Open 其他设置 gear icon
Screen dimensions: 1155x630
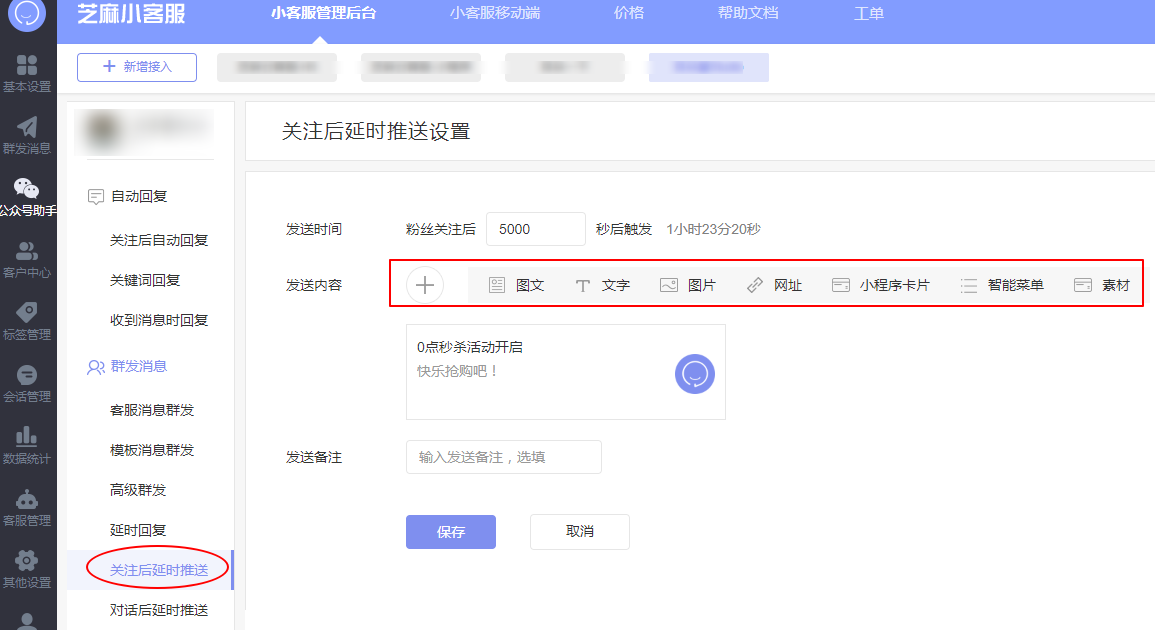27,561
